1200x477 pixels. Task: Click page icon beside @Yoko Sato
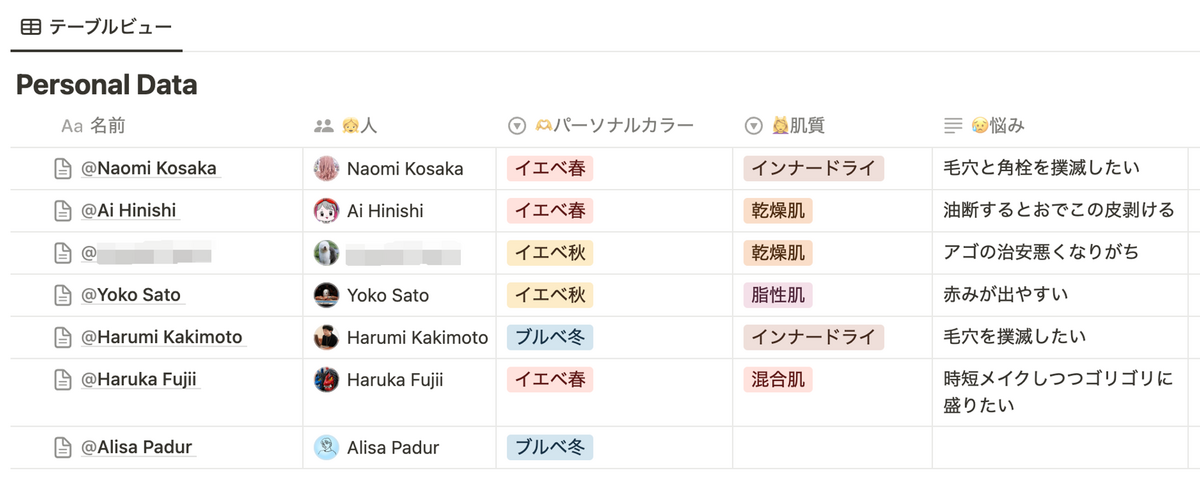64,295
